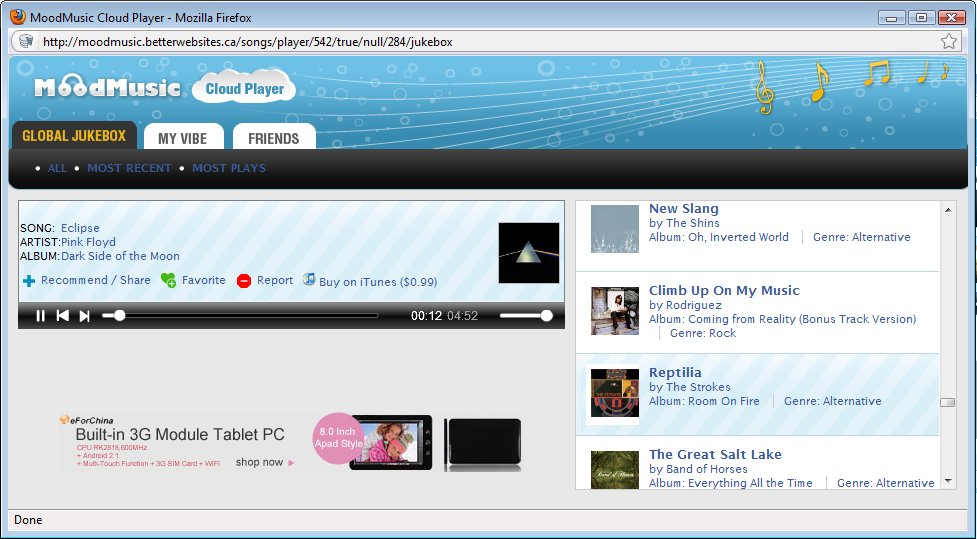Click total duration 04:52

pos(462,316)
